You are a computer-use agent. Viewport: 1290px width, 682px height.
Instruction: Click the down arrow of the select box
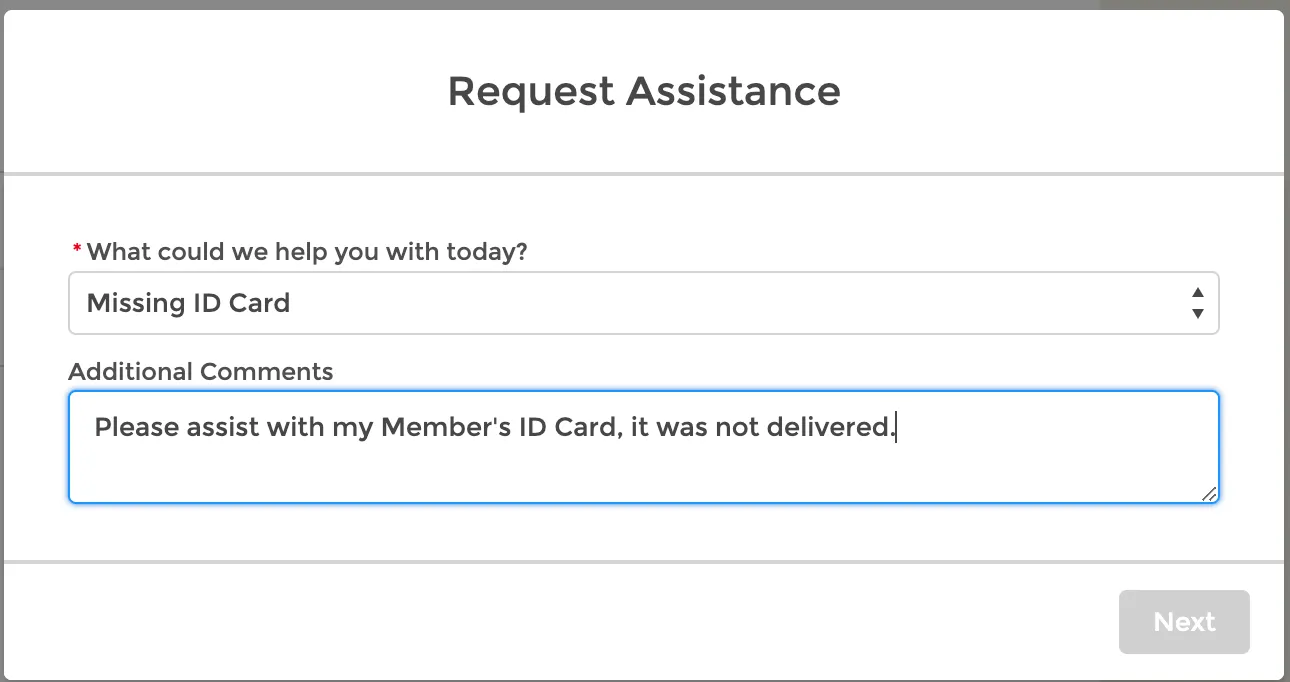coord(1197,313)
